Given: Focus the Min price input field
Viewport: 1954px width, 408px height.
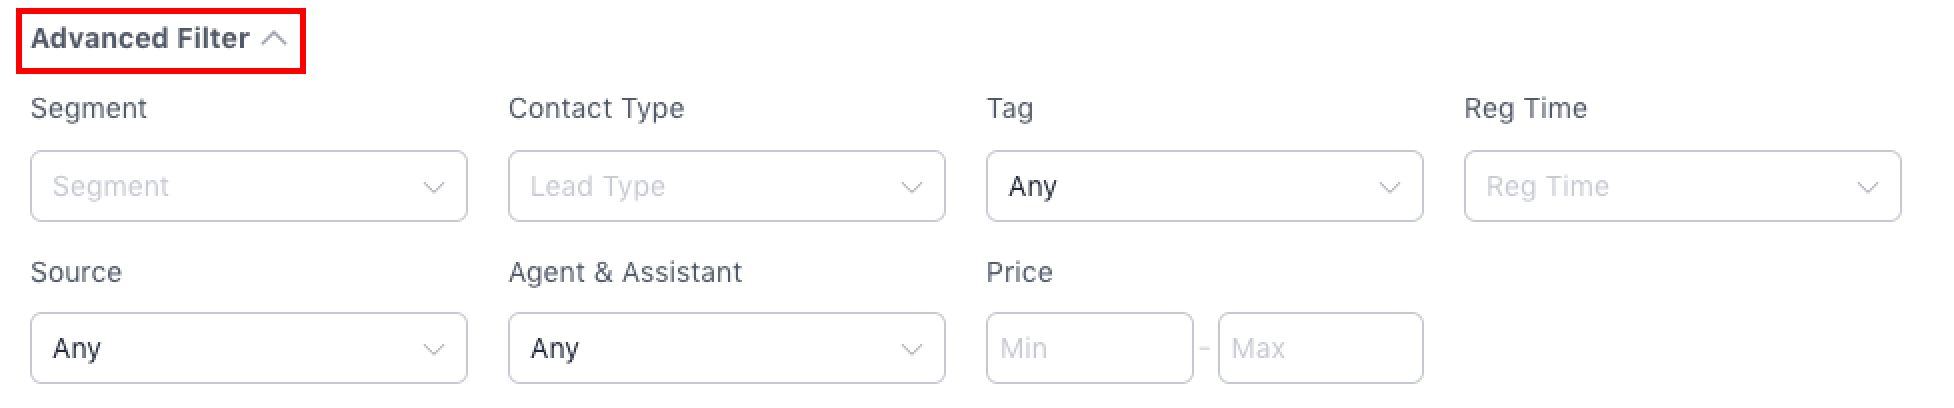Looking at the screenshot, I should point(1089,348).
